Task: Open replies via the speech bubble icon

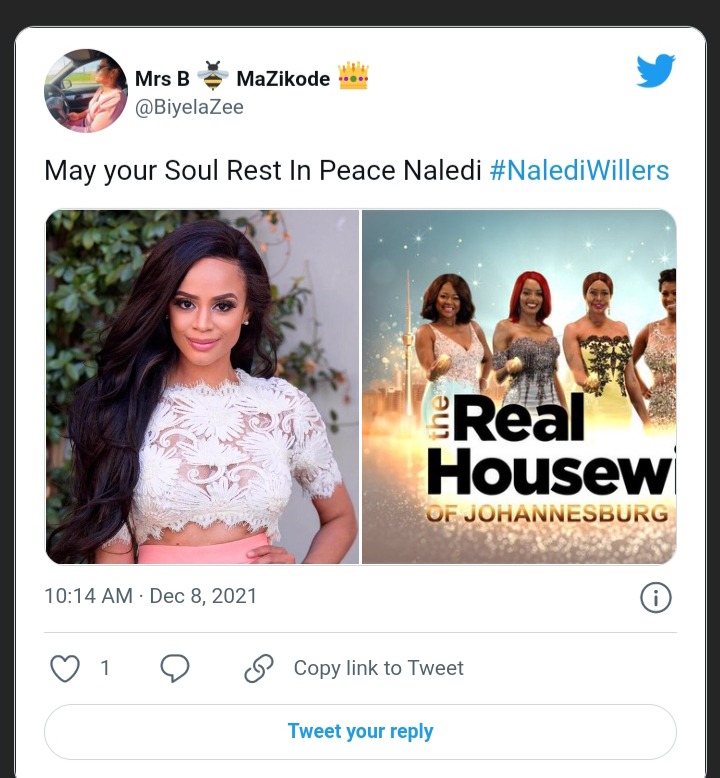Action: [175, 668]
